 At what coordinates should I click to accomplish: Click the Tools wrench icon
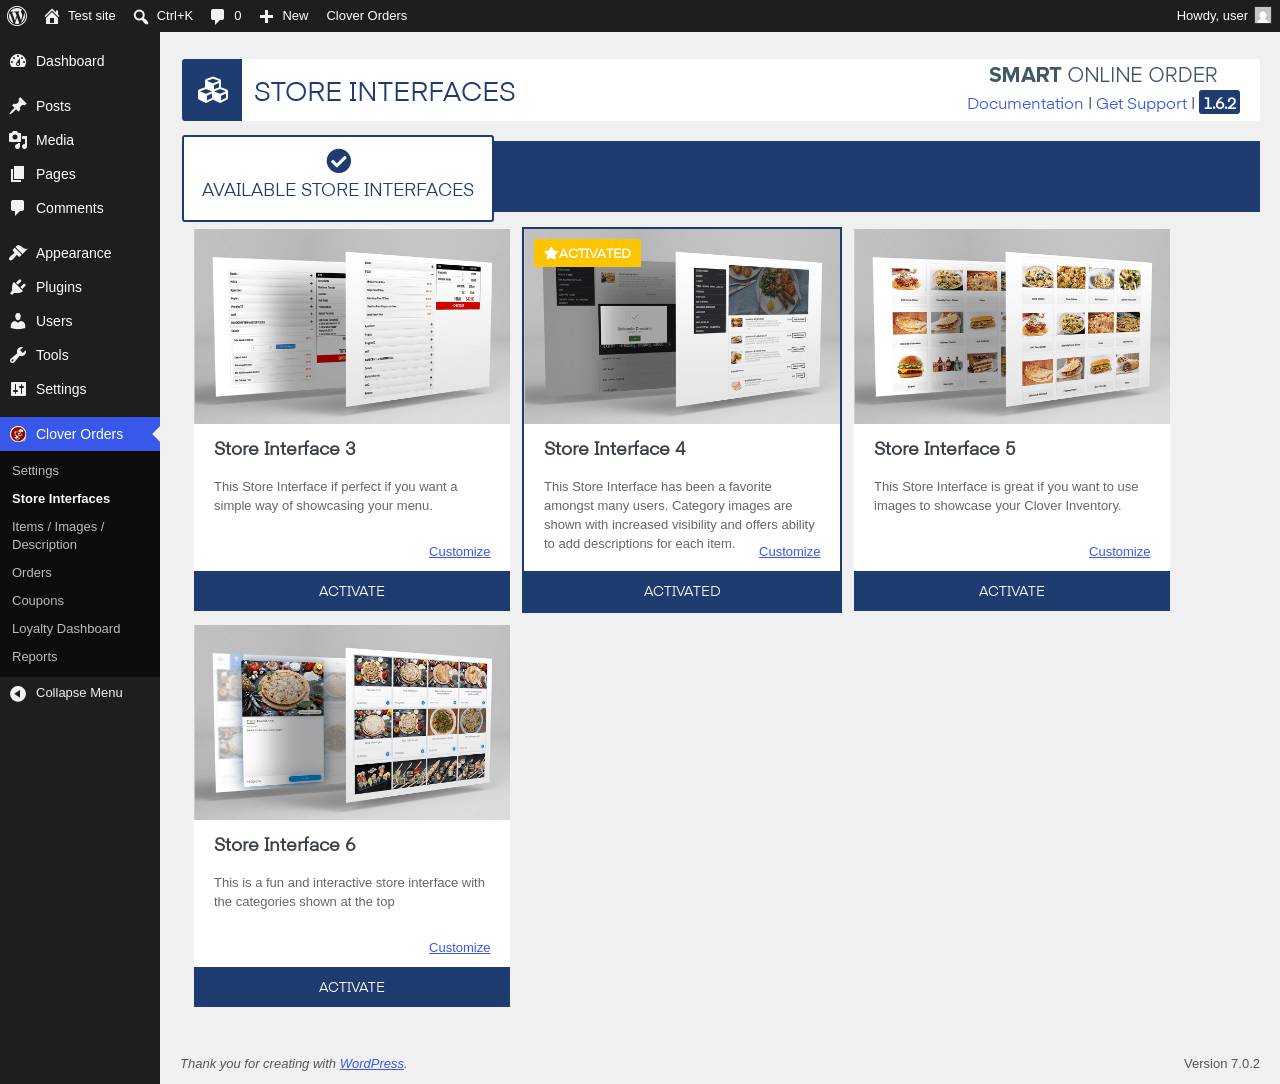click(18, 355)
